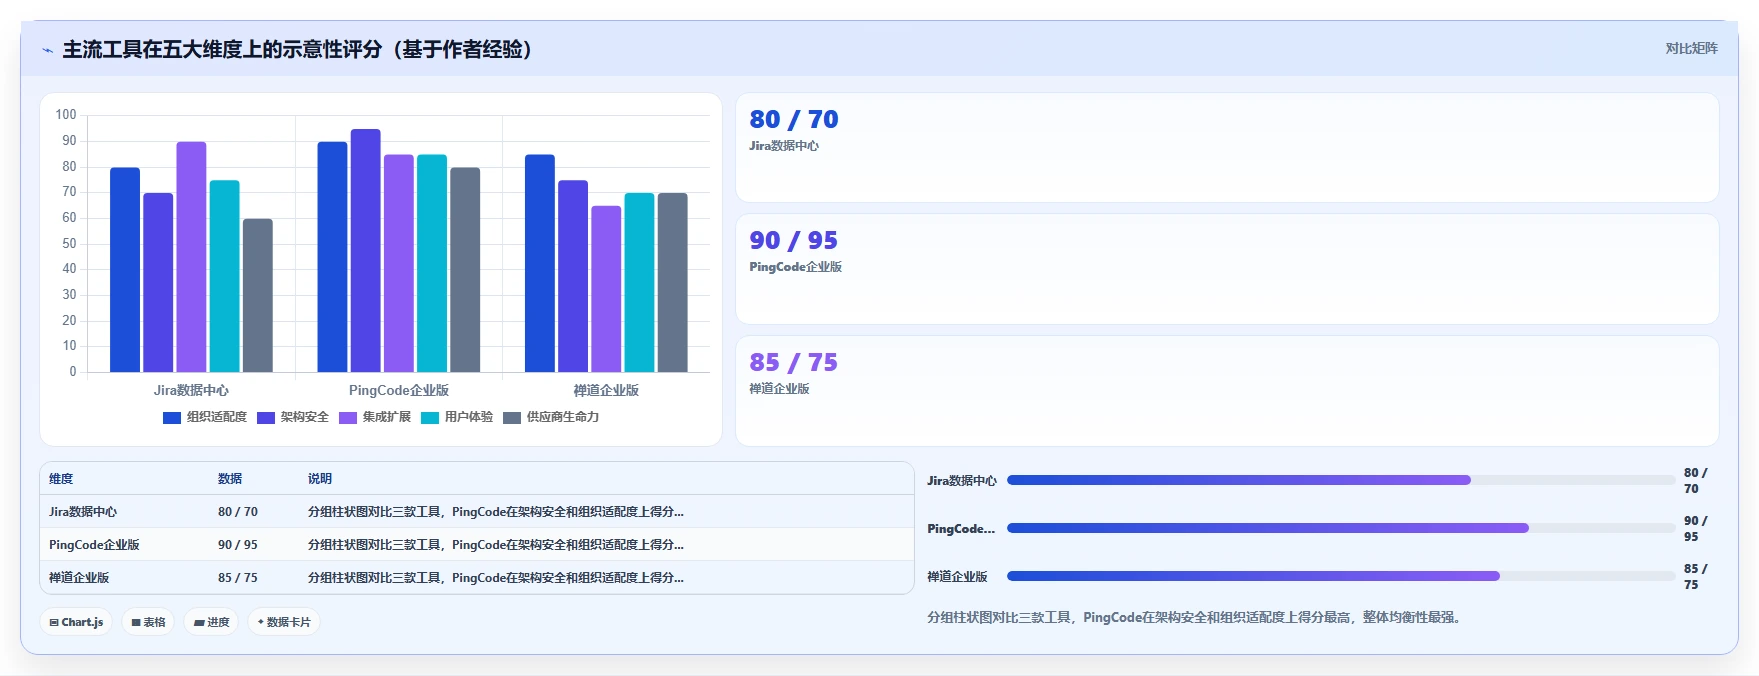
Task: Click the 禅道企业版 x-axis label
Action: (606, 390)
